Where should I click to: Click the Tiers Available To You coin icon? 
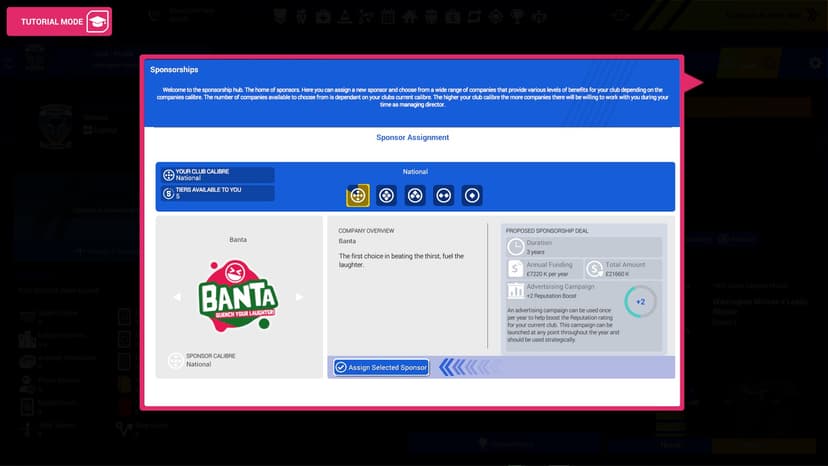click(168, 193)
